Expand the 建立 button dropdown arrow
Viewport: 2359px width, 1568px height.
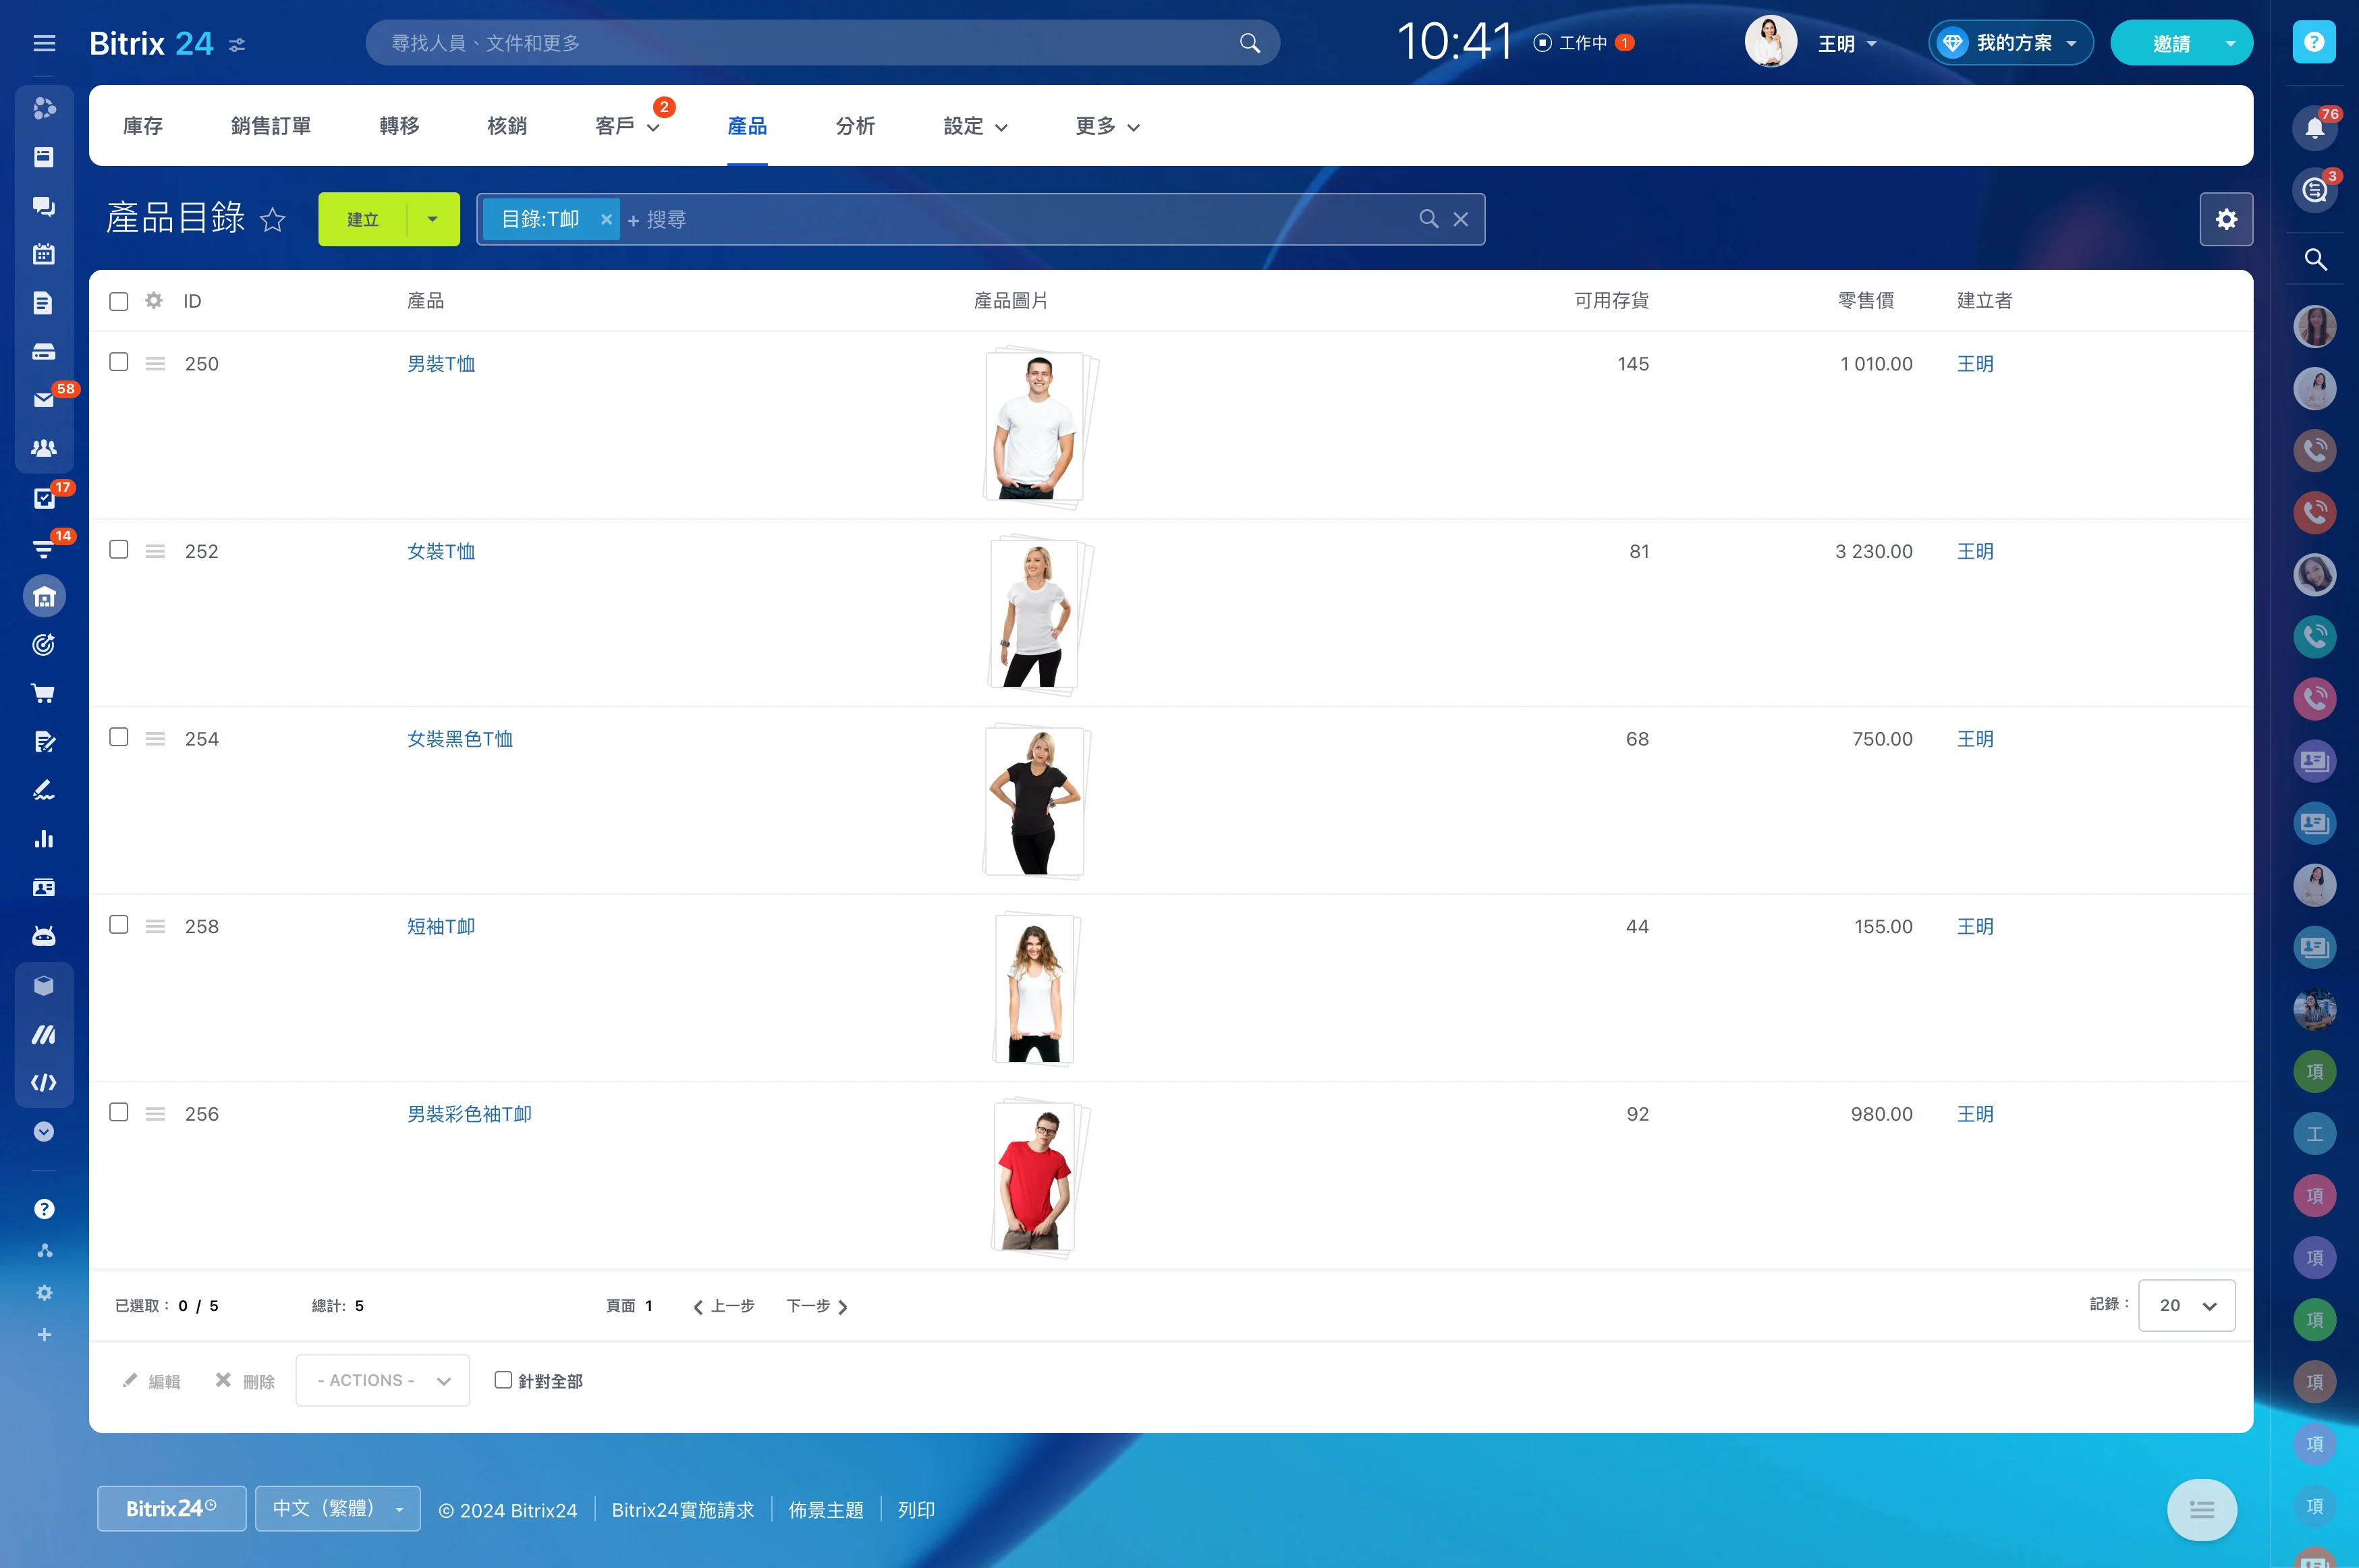pyautogui.click(x=433, y=219)
